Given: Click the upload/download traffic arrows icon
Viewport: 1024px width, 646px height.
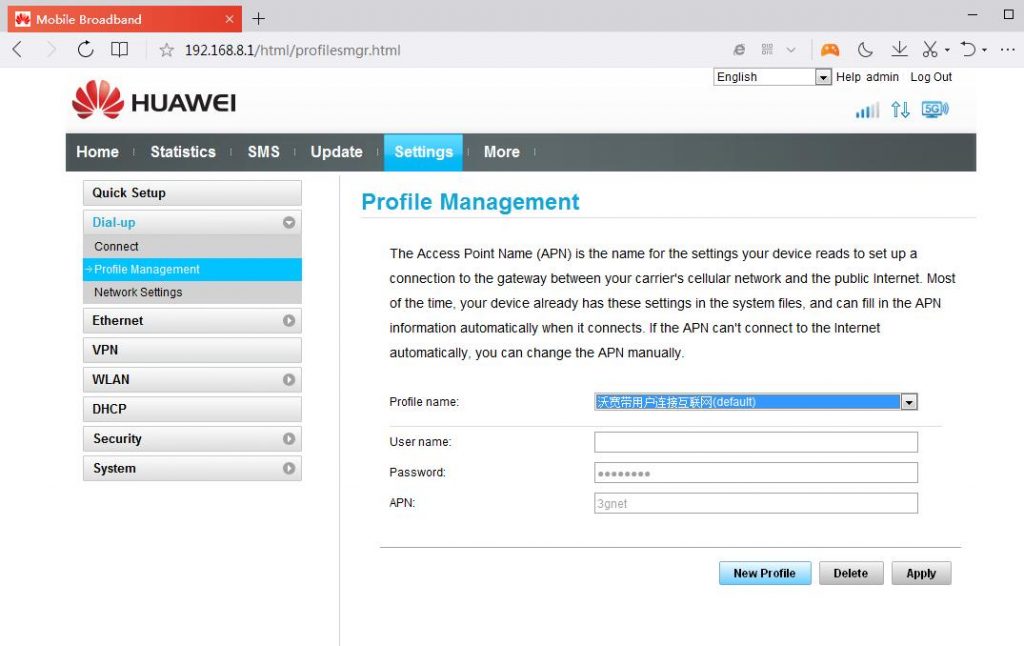Looking at the screenshot, I should (900, 109).
